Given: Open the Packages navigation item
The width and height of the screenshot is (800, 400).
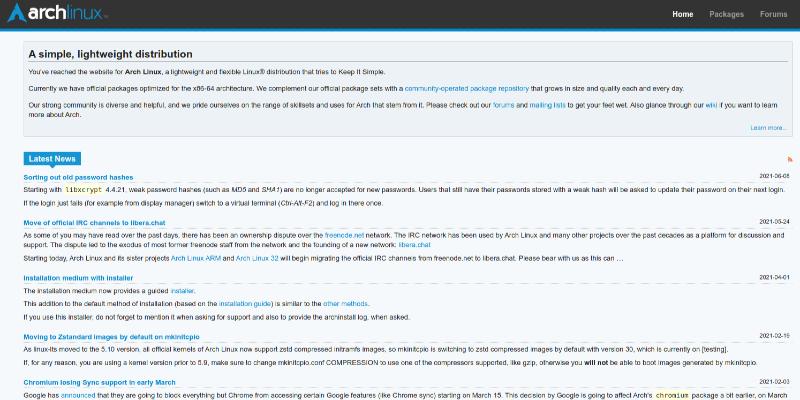Looking at the screenshot, I should coord(726,15).
